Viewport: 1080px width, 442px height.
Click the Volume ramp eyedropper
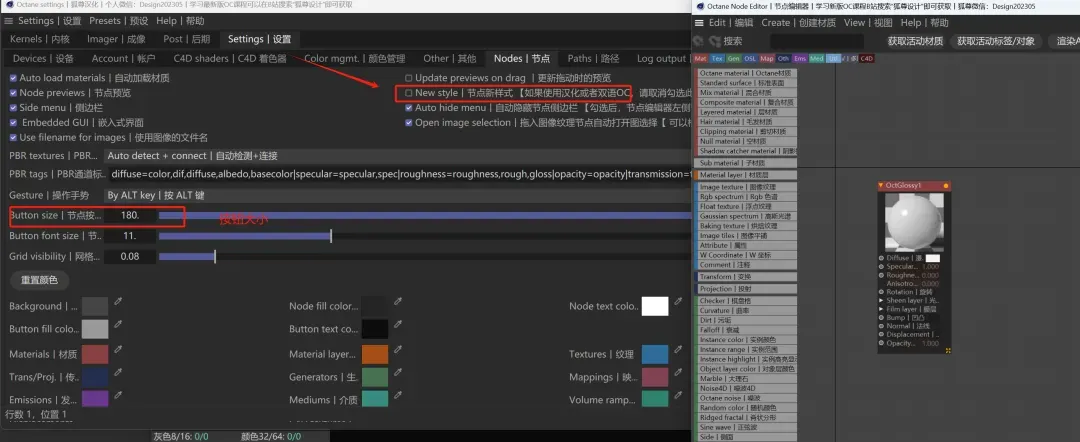tap(678, 395)
